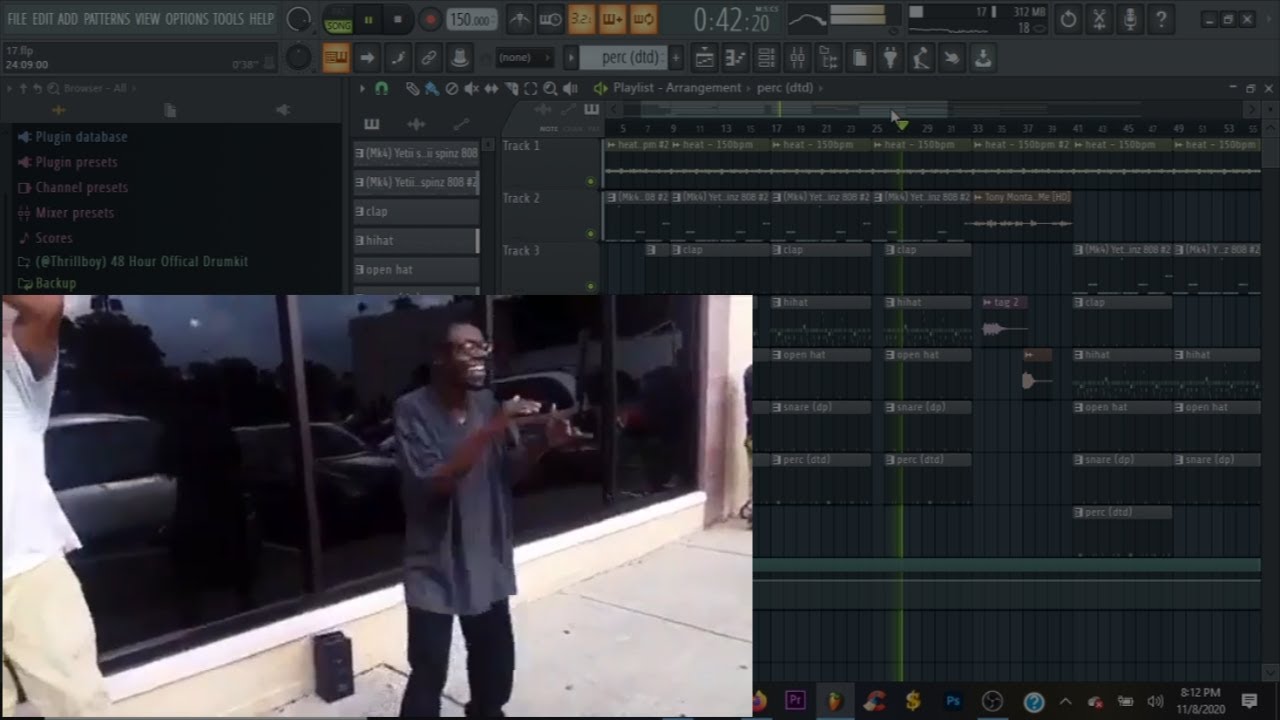This screenshot has height=720, width=1280.
Task: Open the playlist menu arrow
Action: pyautogui.click(x=362, y=88)
